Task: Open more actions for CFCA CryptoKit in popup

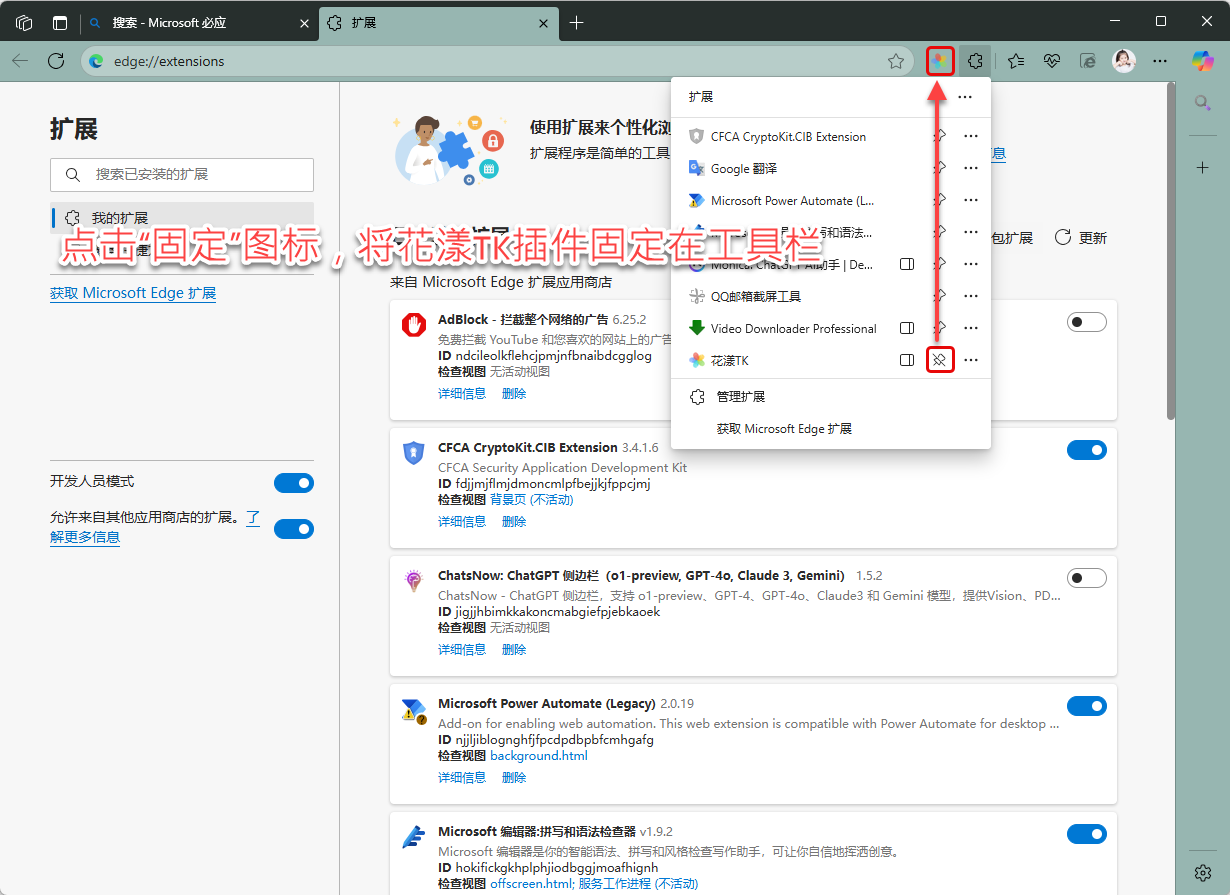Action: (x=970, y=136)
